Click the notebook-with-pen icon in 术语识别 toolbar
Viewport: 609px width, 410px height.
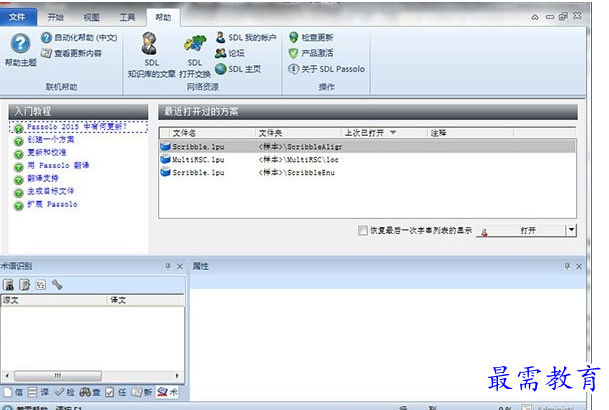tap(25, 285)
